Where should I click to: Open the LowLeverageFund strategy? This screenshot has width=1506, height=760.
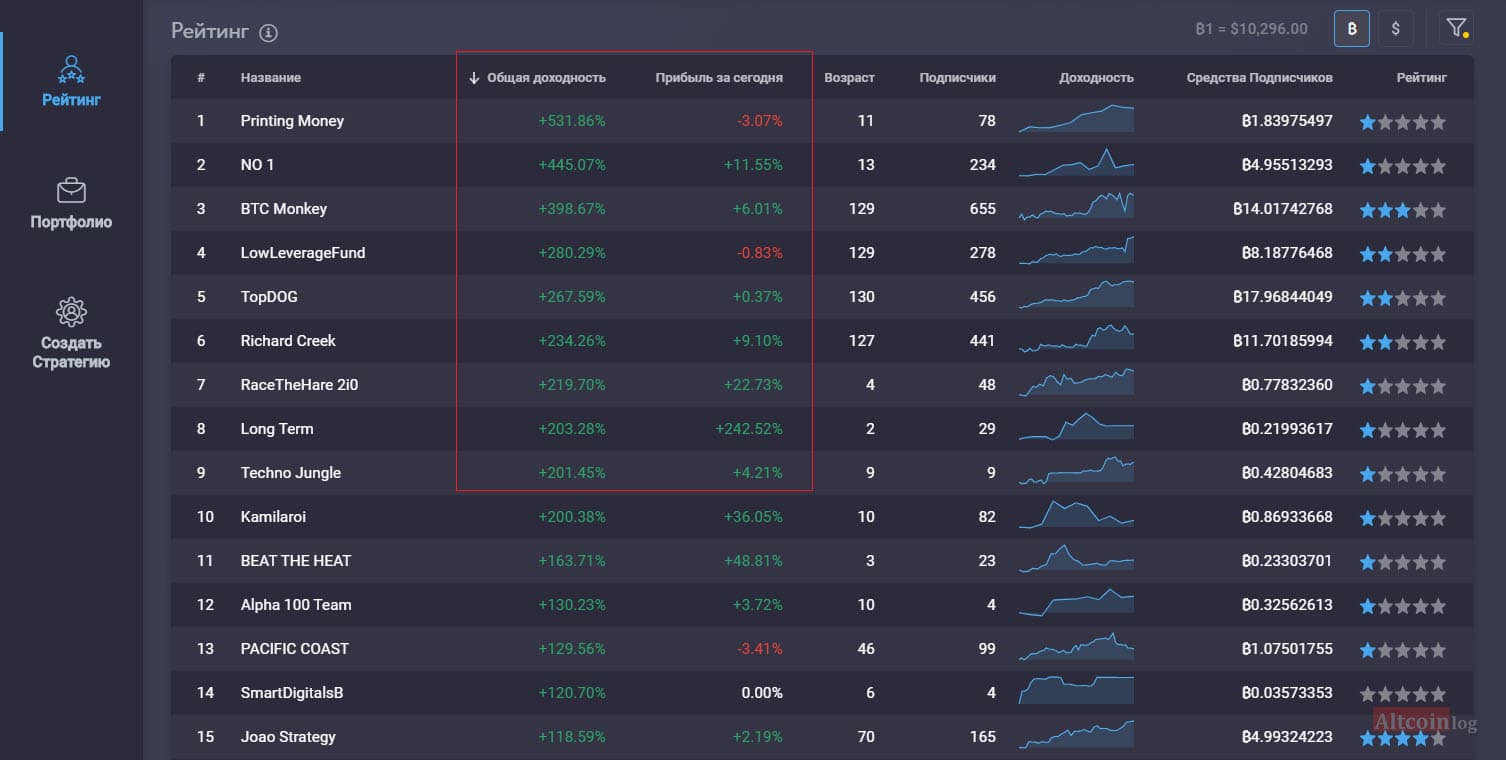(x=303, y=253)
